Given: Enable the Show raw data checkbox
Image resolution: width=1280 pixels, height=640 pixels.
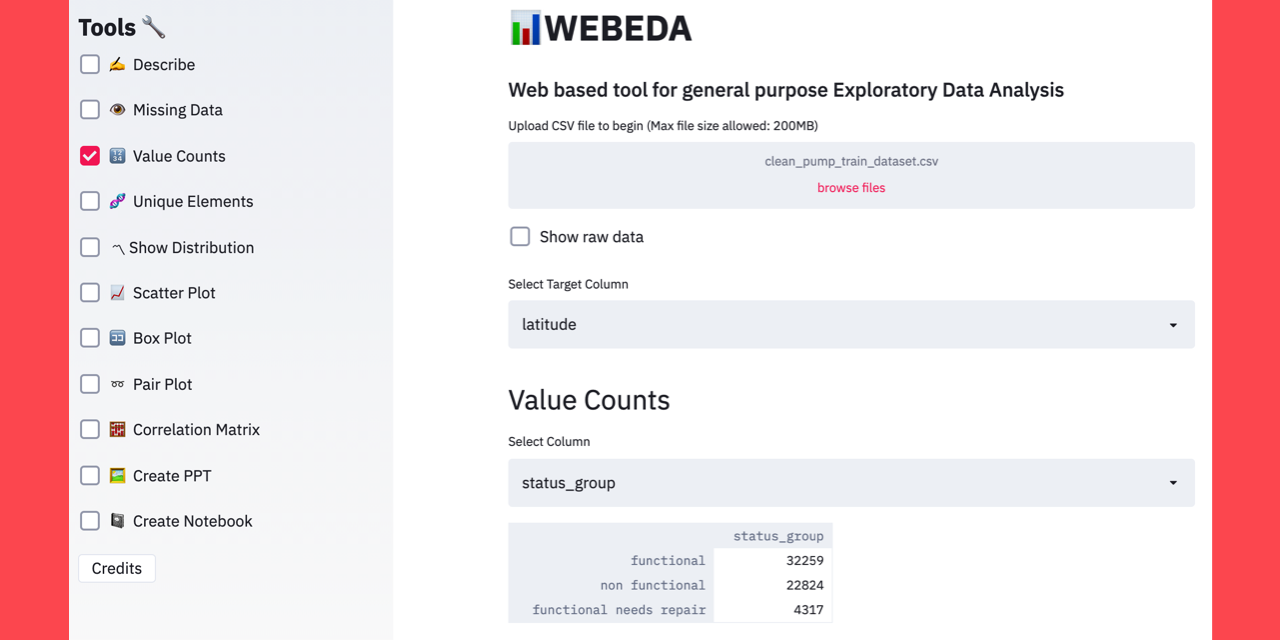Looking at the screenshot, I should tap(520, 236).
